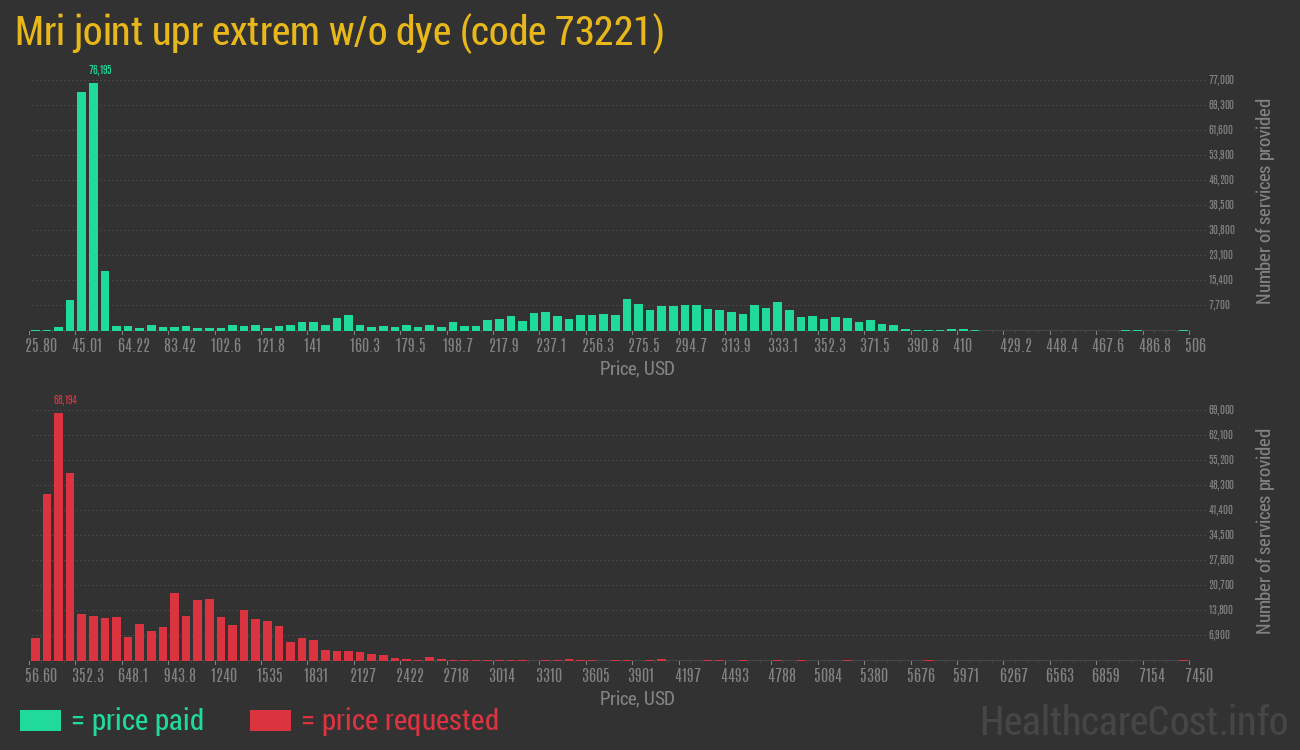1300x750 pixels.
Task: Click the 77,000 tick on upper y-axis
Action: [1220, 80]
